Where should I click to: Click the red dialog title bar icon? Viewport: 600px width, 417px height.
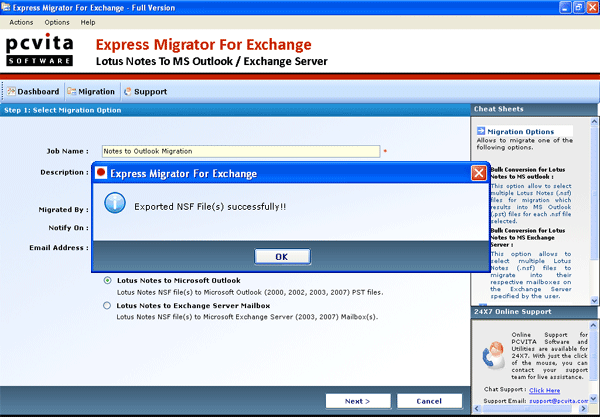pyautogui.click(x=102, y=173)
